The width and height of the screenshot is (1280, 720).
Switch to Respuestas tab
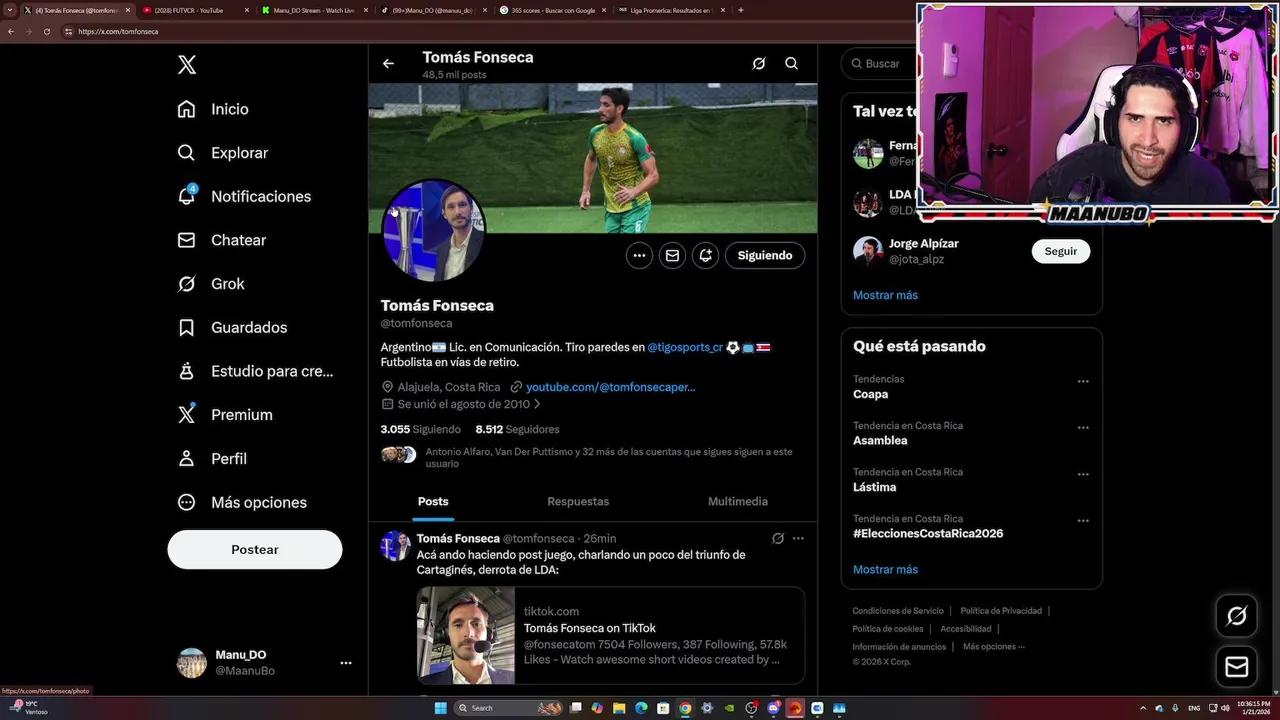click(578, 502)
